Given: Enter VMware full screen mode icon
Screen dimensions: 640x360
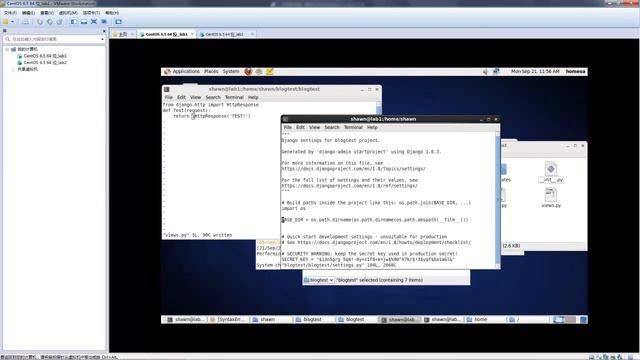Looking at the screenshot, I should click(94, 22).
